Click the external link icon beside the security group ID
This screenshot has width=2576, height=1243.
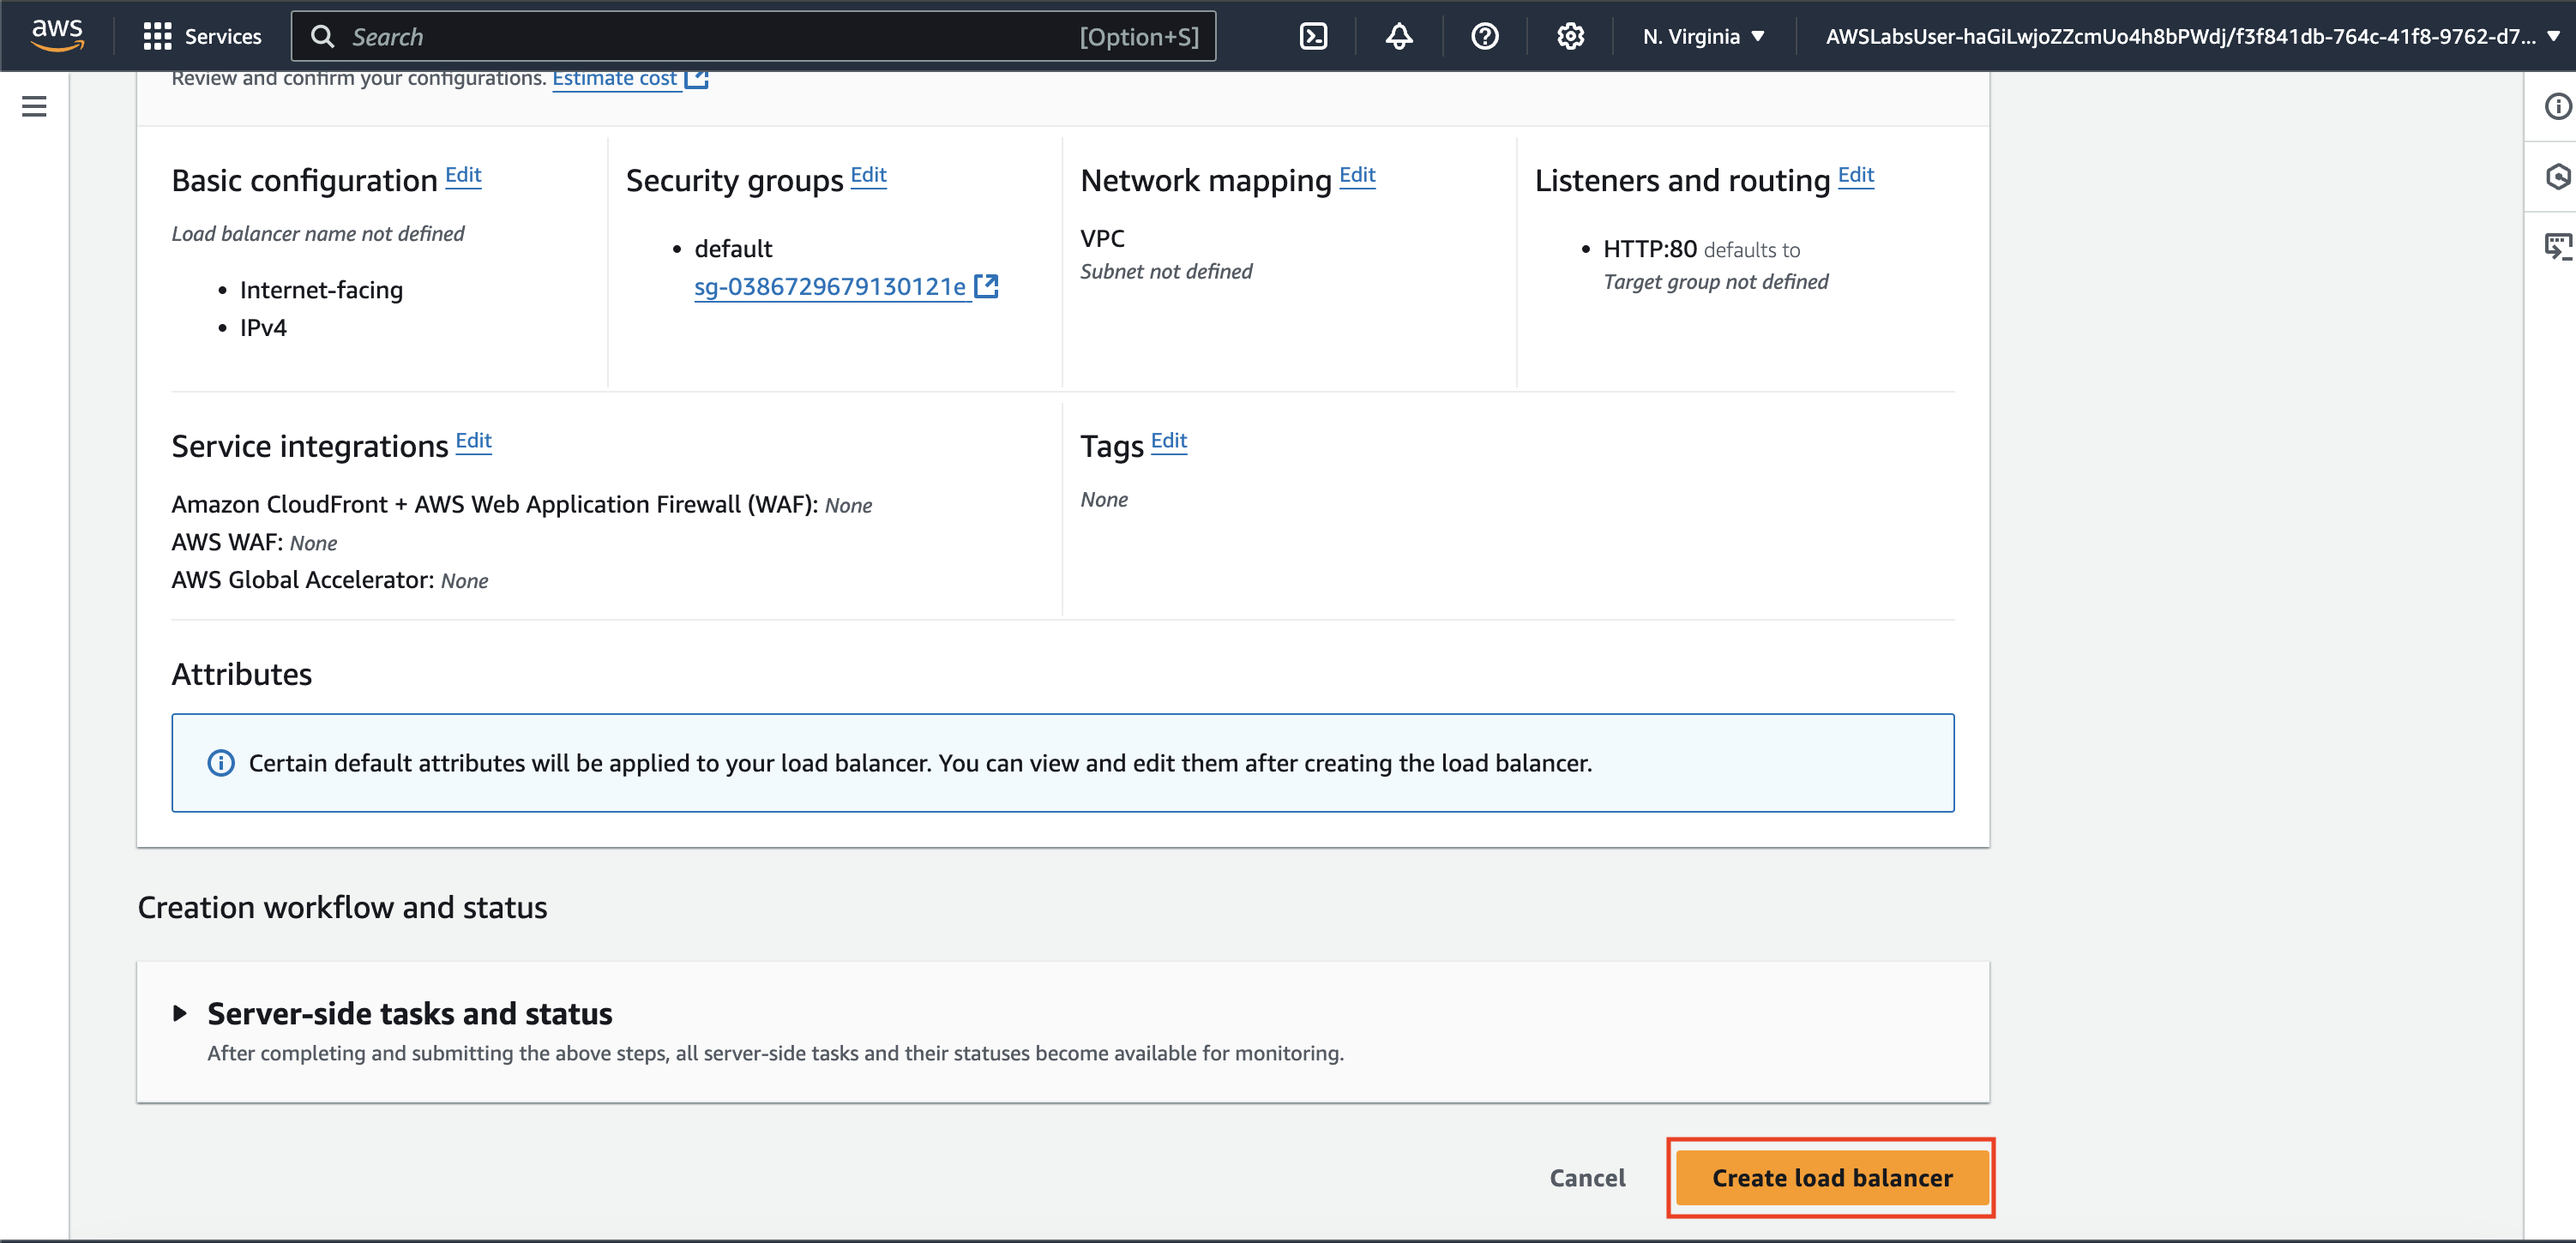click(986, 286)
